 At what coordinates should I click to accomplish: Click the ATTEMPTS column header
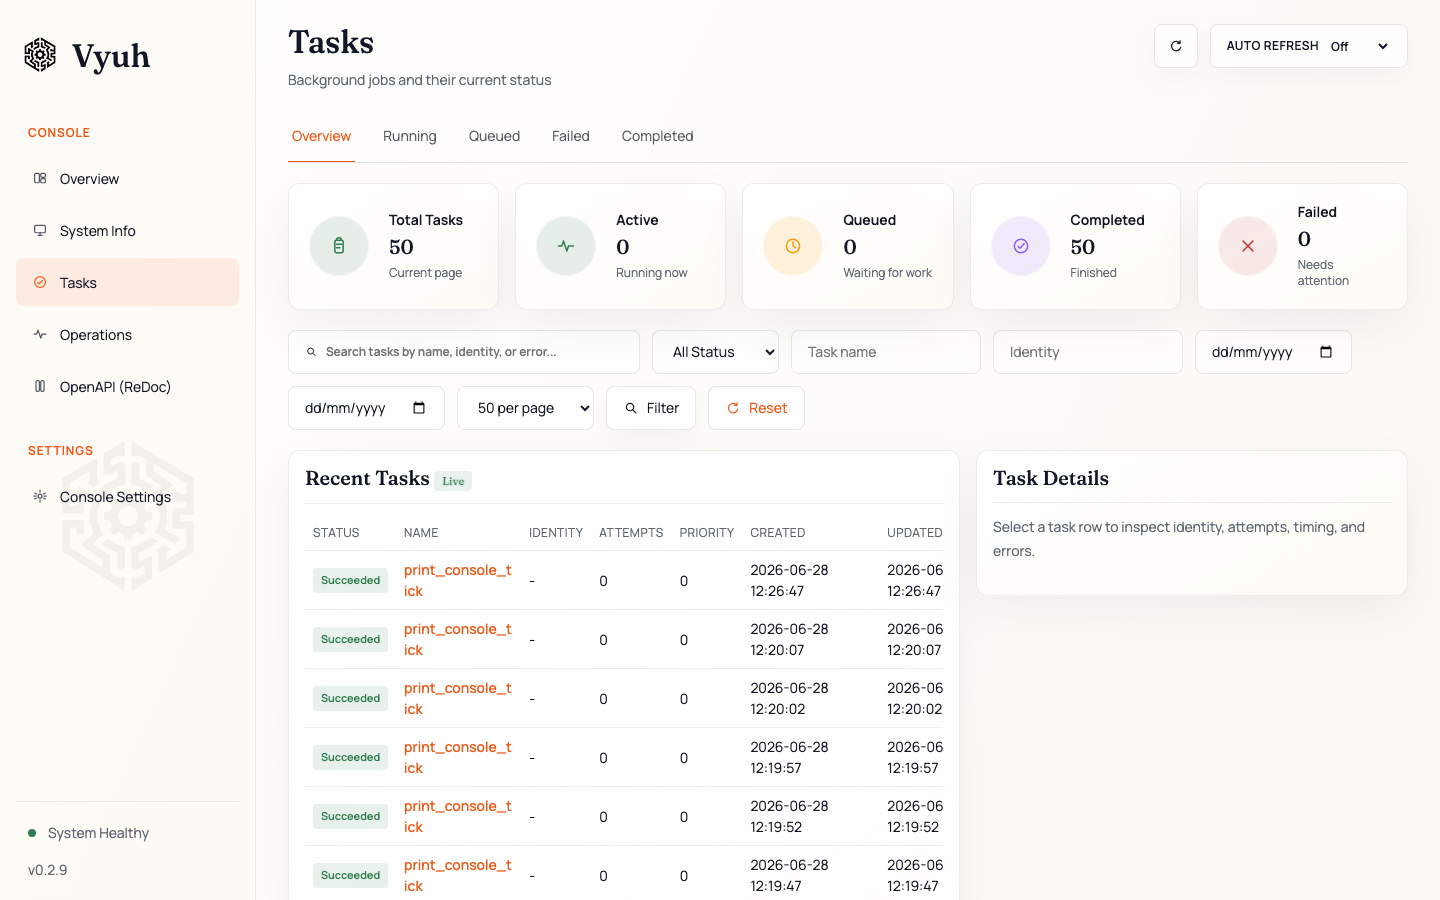[x=631, y=533]
